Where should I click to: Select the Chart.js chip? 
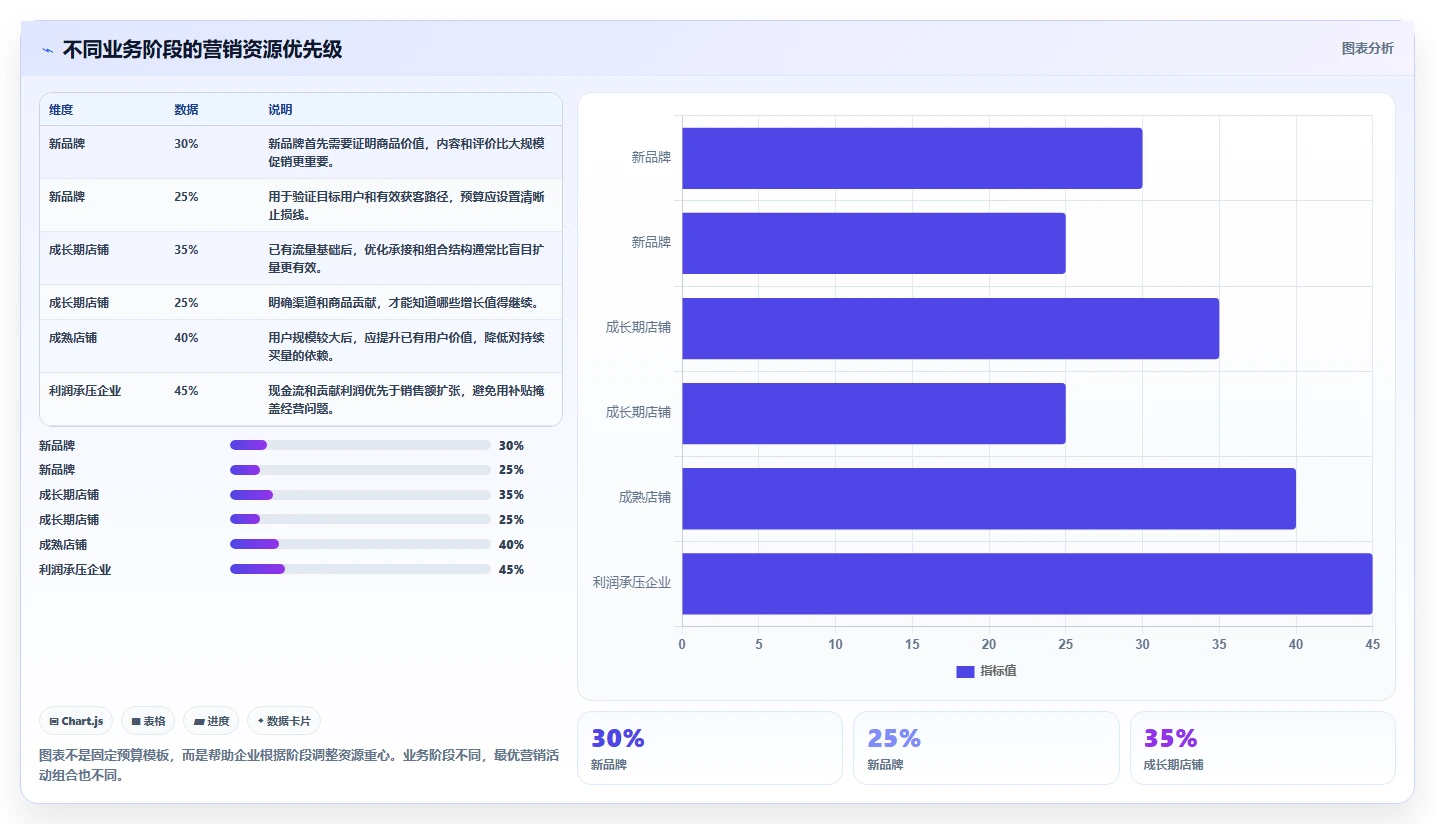[76, 721]
